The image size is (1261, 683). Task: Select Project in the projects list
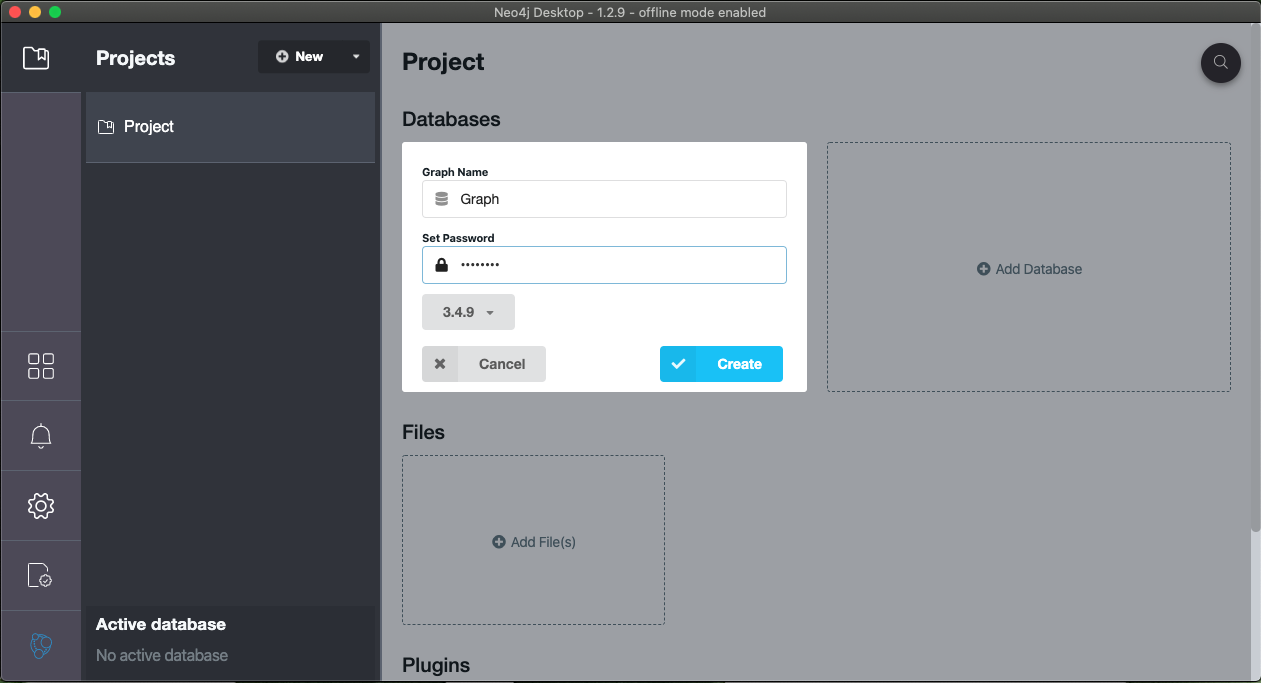pos(230,127)
